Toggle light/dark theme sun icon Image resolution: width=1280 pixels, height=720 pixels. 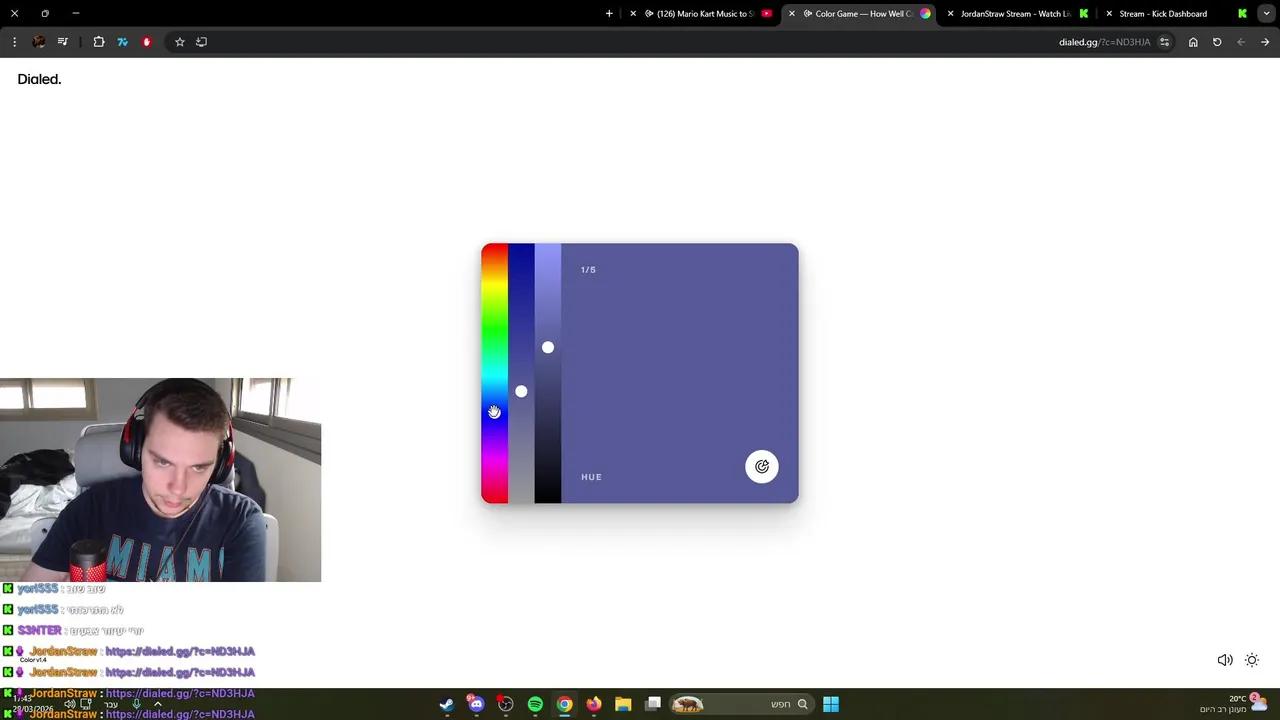pyautogui.click(x=1252, y=660)
